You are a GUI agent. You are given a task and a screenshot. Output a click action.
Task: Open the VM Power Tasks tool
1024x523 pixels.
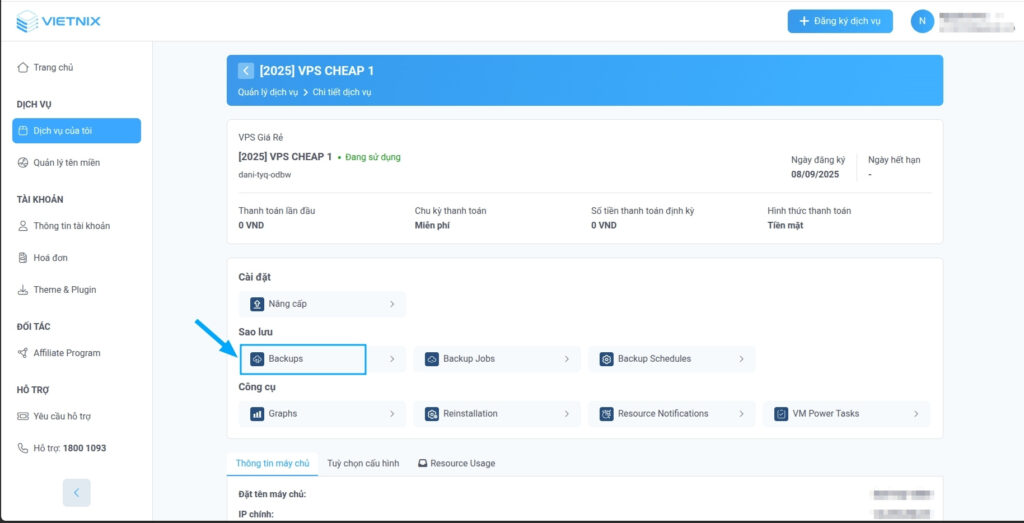[846, 414]
